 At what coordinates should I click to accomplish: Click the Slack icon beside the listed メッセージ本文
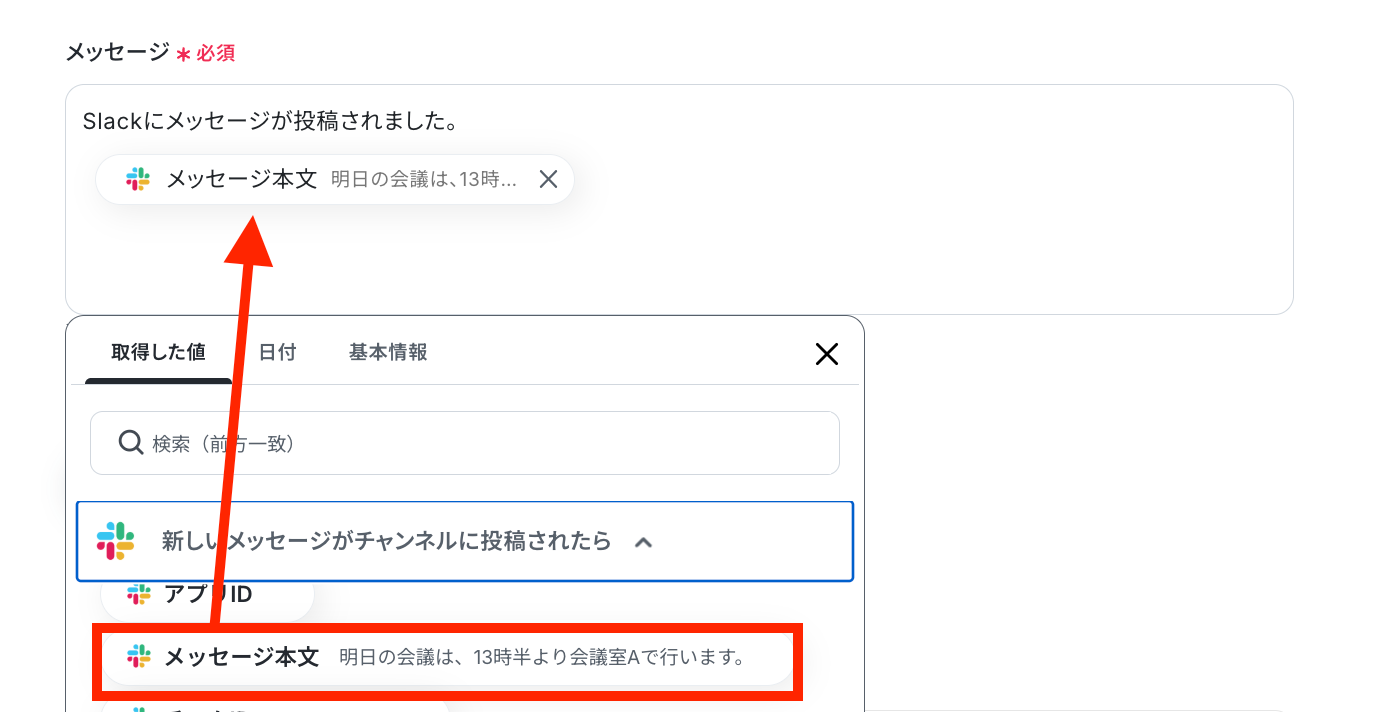(x=139, y=657)
